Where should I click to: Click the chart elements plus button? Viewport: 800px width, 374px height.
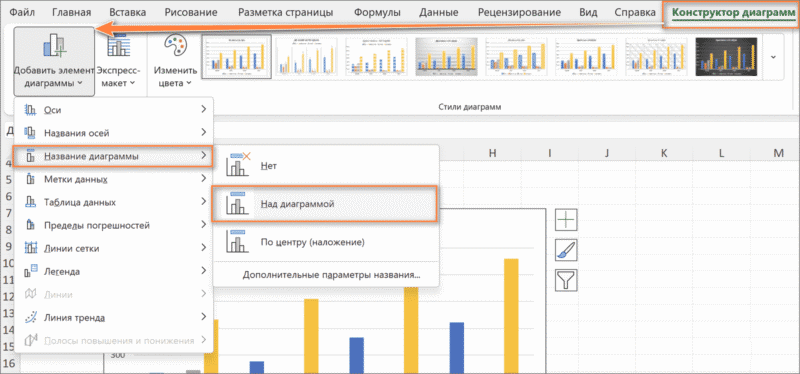pos(566,220)
